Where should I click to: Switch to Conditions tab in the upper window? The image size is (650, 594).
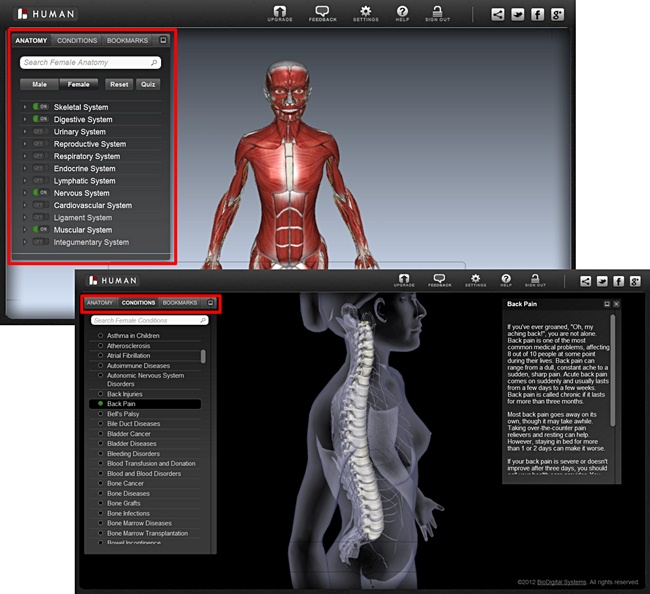pyautogui.click(x=77, y=41)
